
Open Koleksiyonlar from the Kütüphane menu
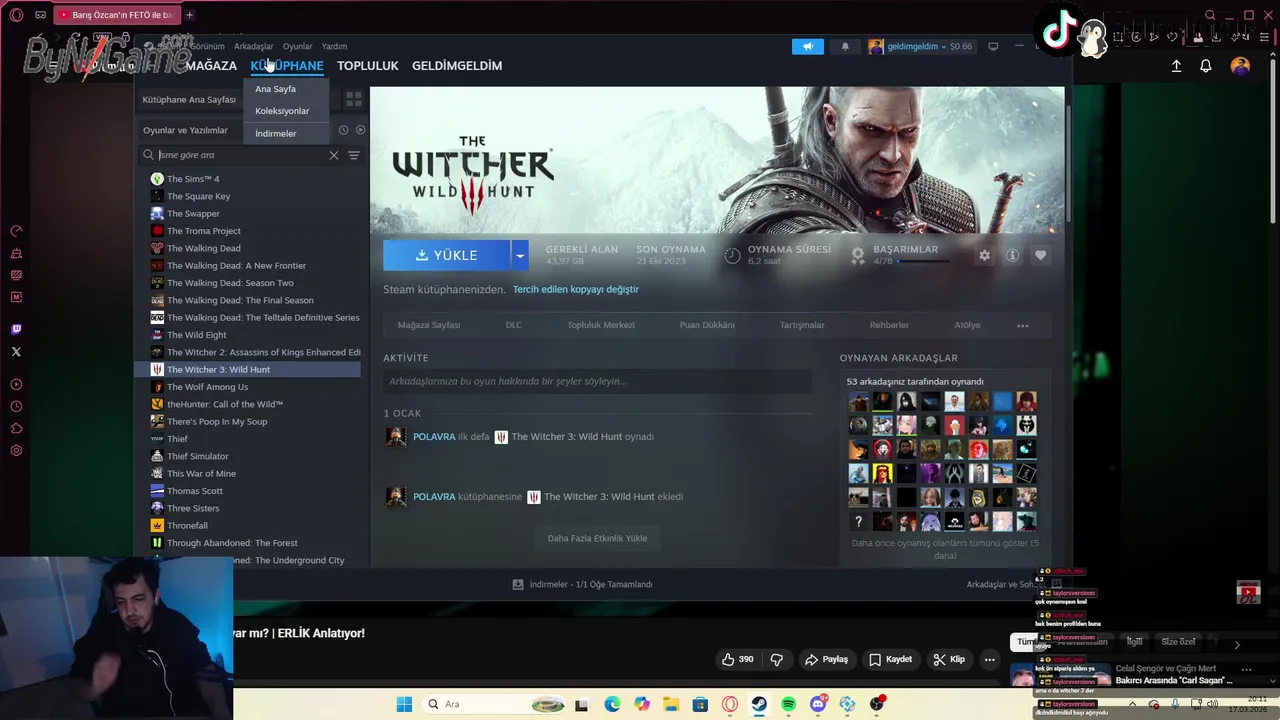(x=282, y=111)
